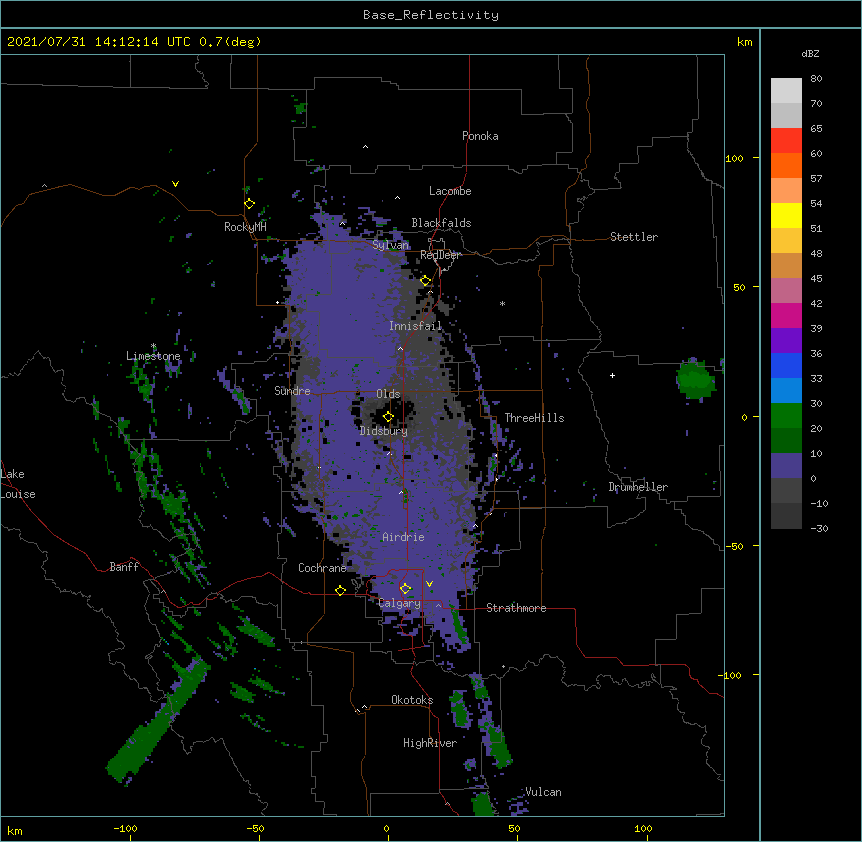Pick the magenta 39-42 dBZ legend swatch
The width and height of the screenshot is (862, 842).
coord(786,315)
